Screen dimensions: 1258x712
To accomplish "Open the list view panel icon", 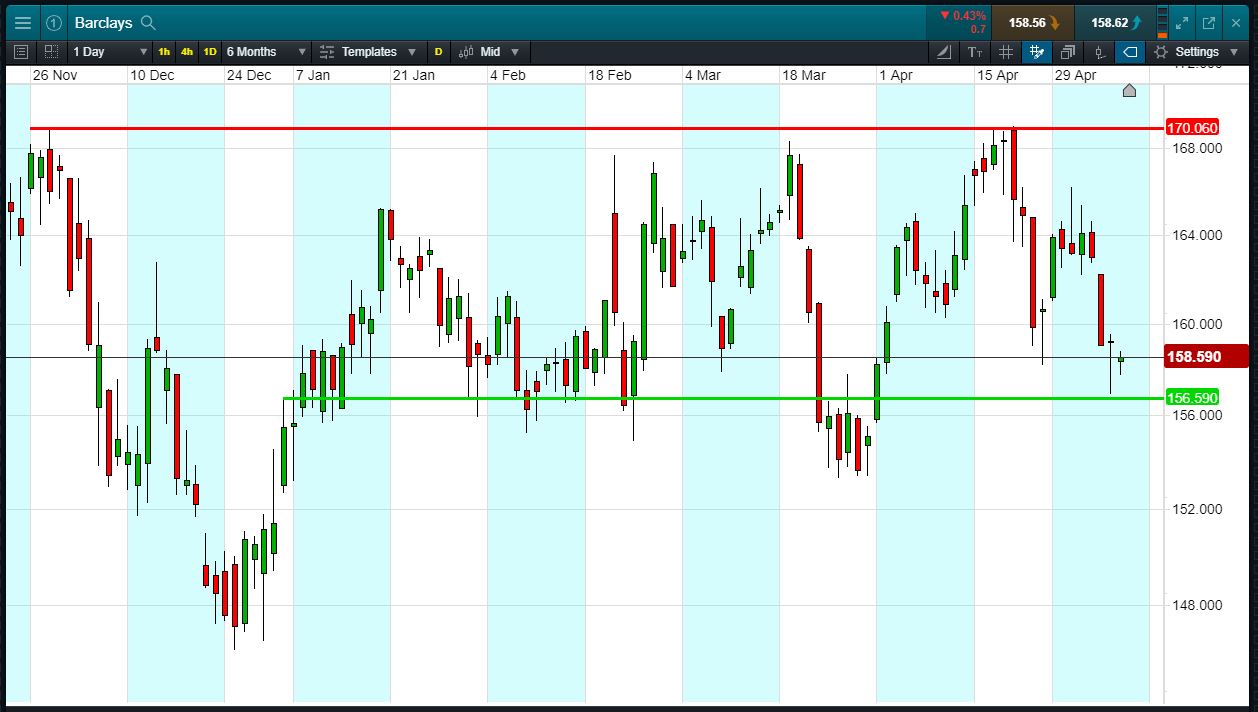I will [22, 51].
